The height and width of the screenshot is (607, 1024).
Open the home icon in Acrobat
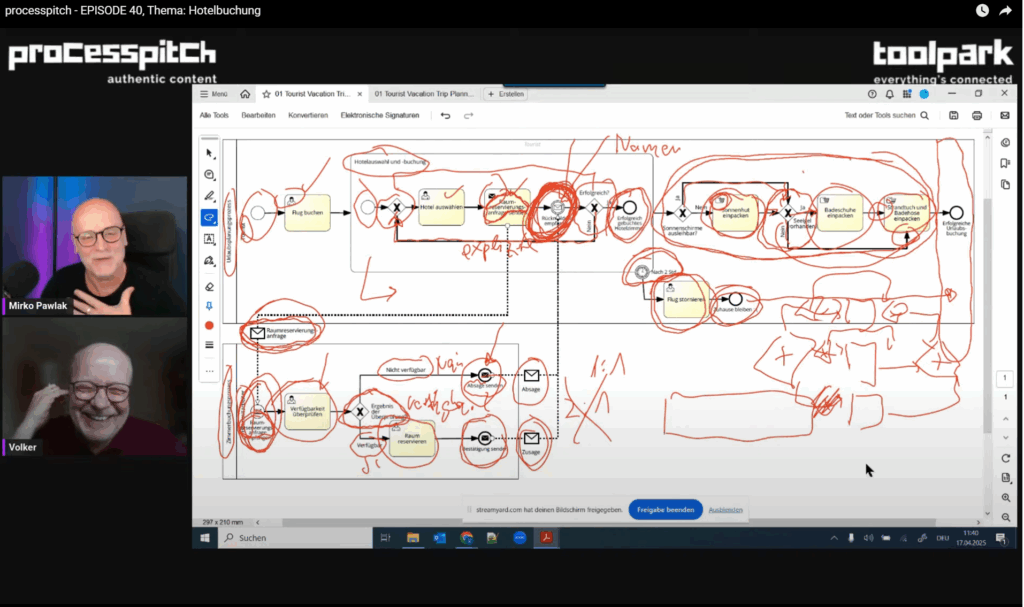coord(245,94)
